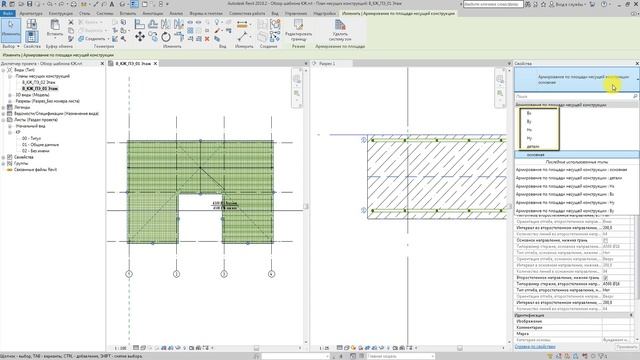This screenshot has height=360, width=640.
Task: Click the Copy tool in Изменить panel
Action: (153, 37)
